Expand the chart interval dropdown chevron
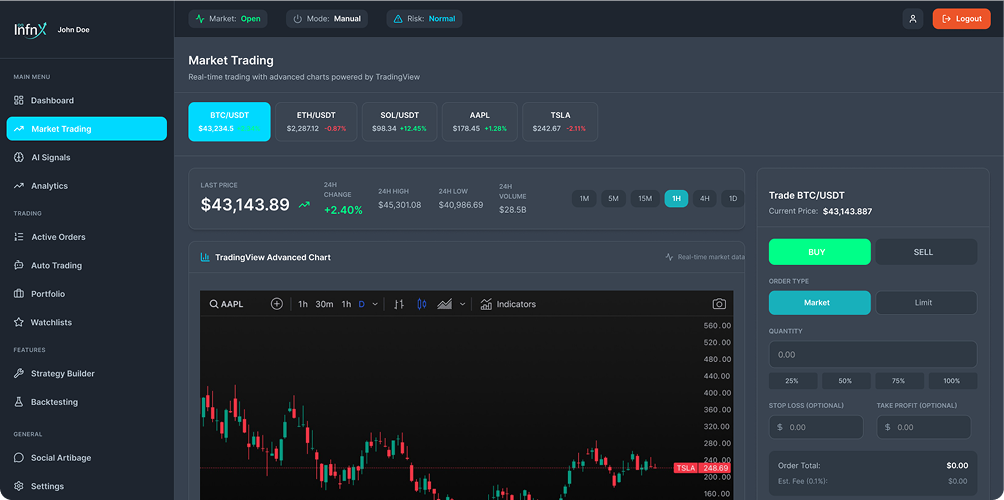Screen dimensions: 1004x500 [x=375, y=304]
